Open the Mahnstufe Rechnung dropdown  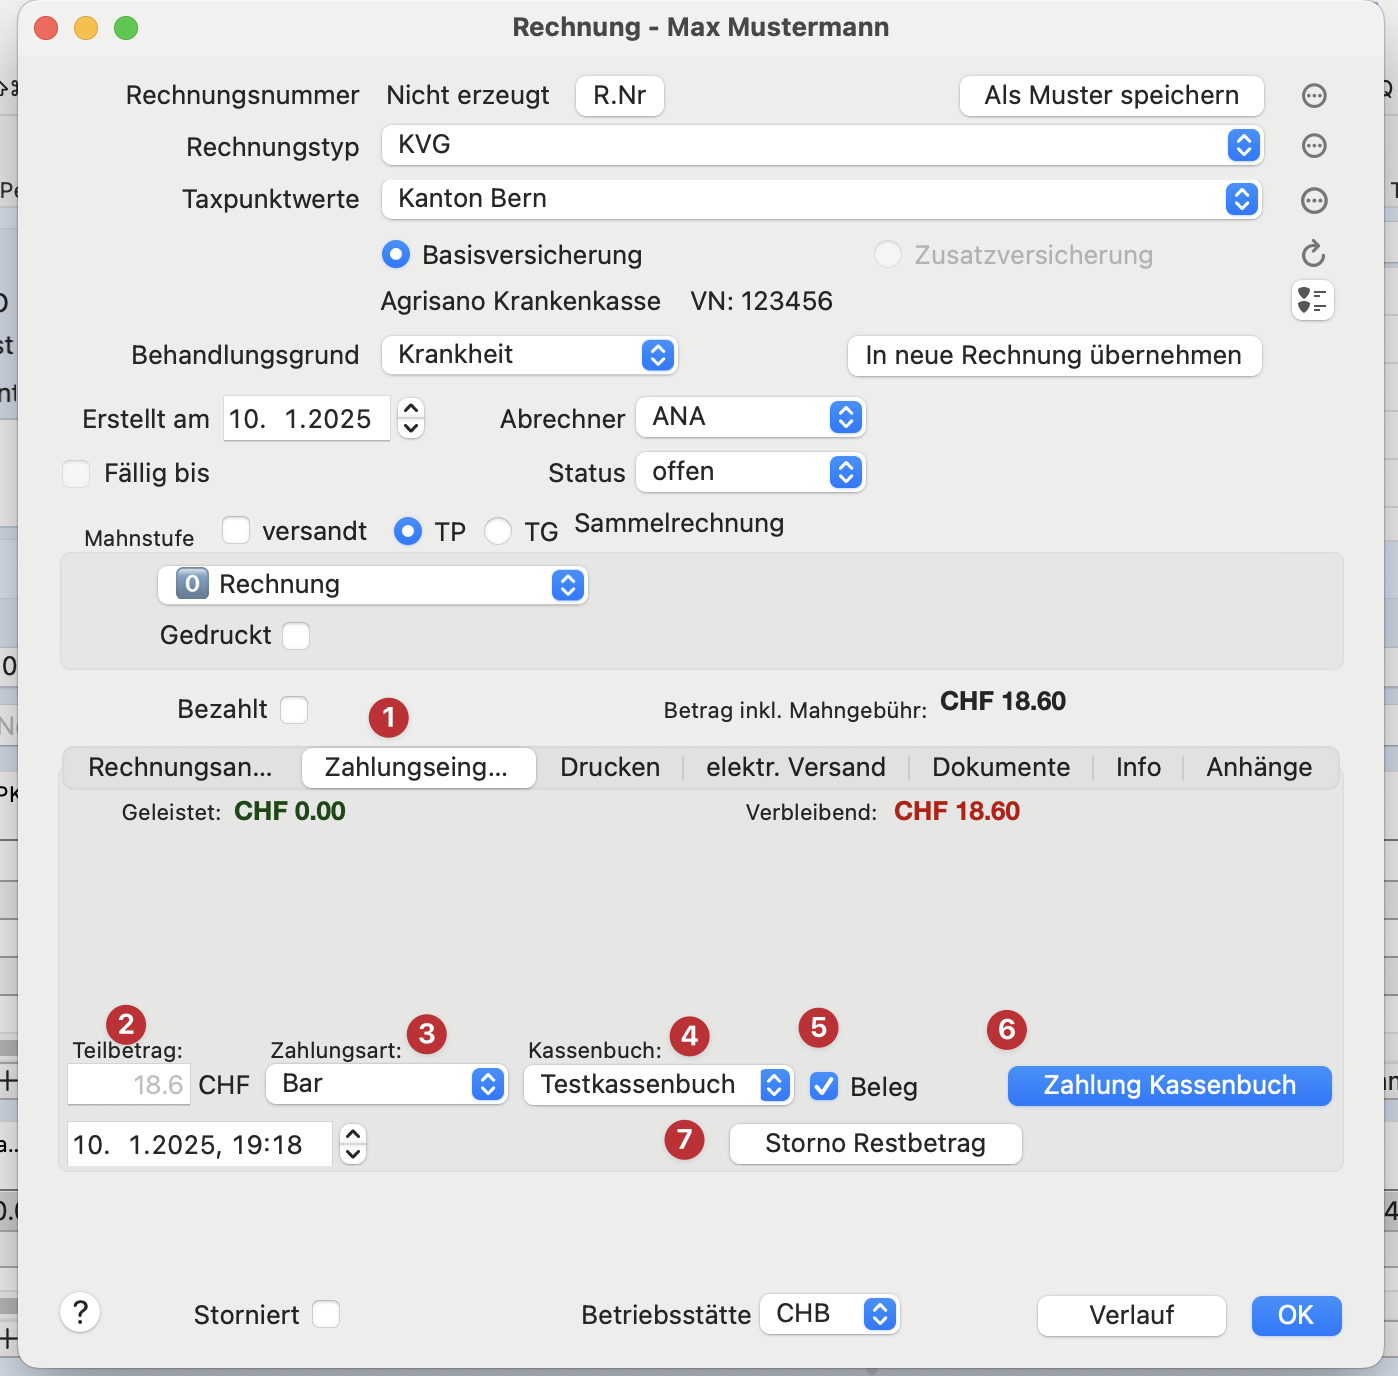pos(373,585)
